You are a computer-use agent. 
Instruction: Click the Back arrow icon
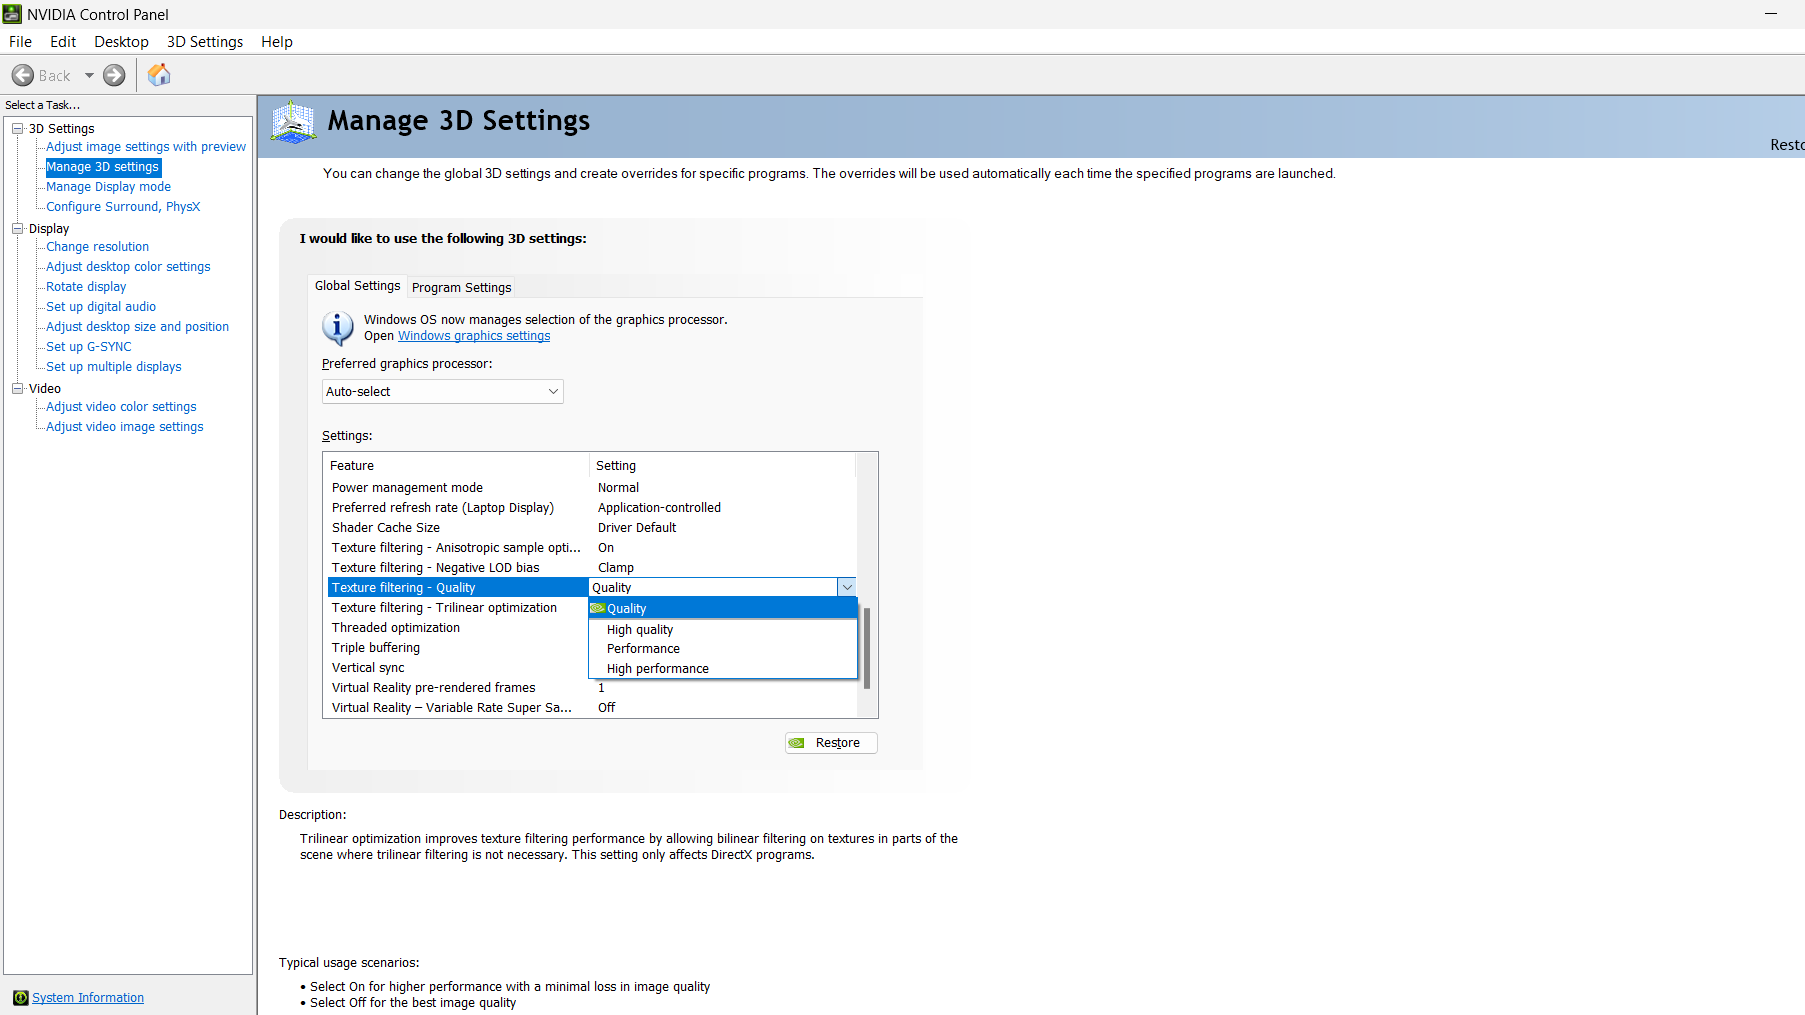23,75
